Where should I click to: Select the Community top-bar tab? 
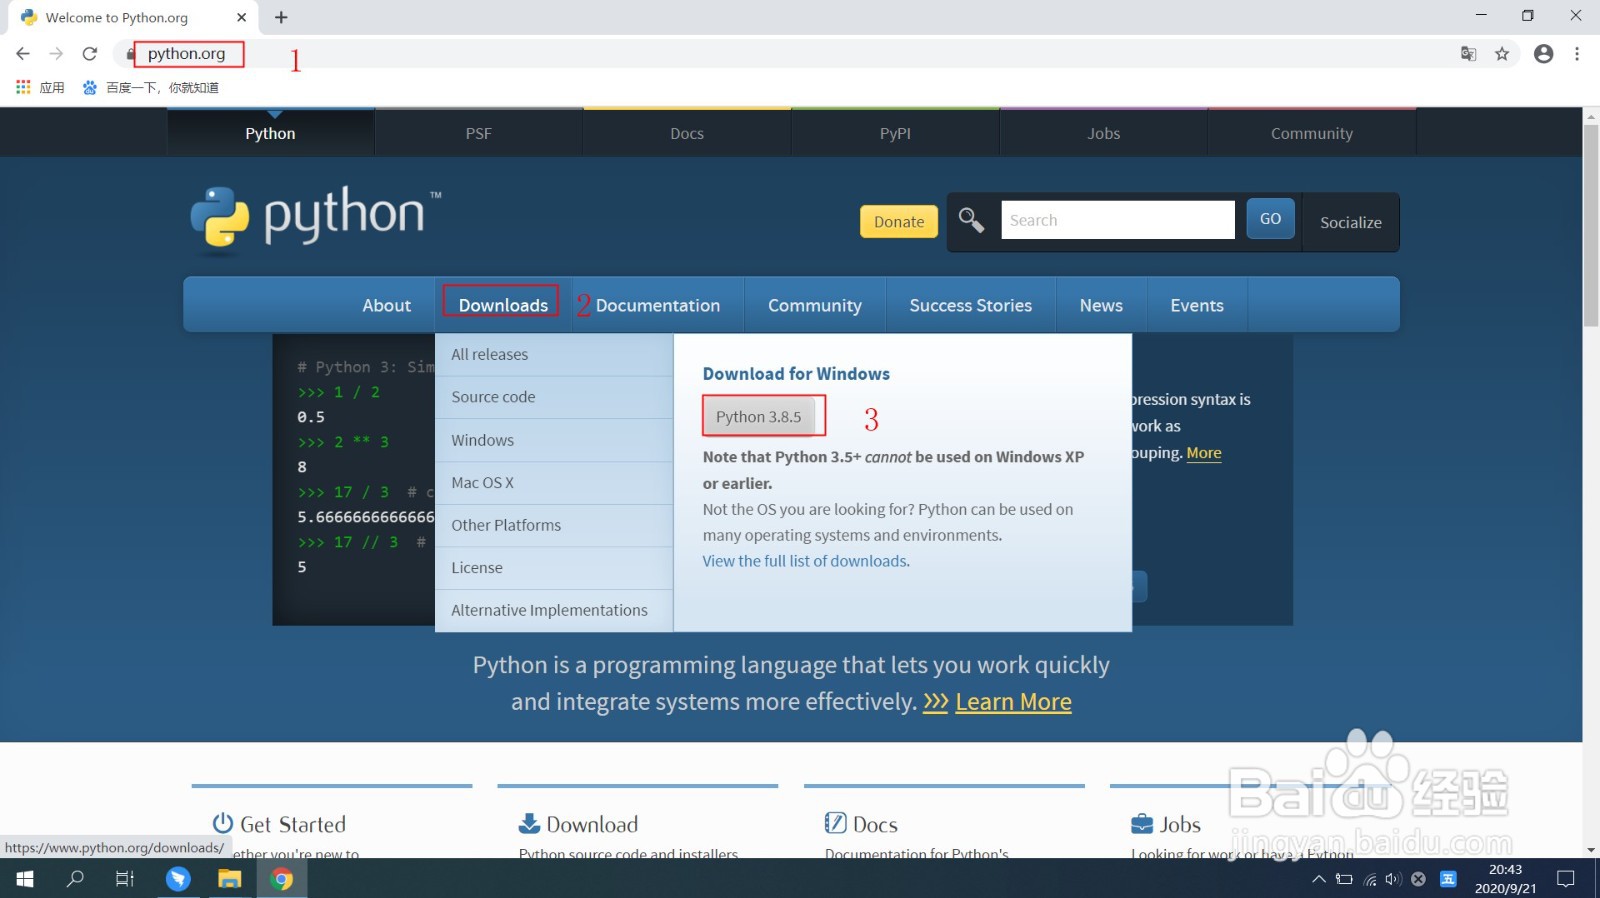[x=1312, y=133]
